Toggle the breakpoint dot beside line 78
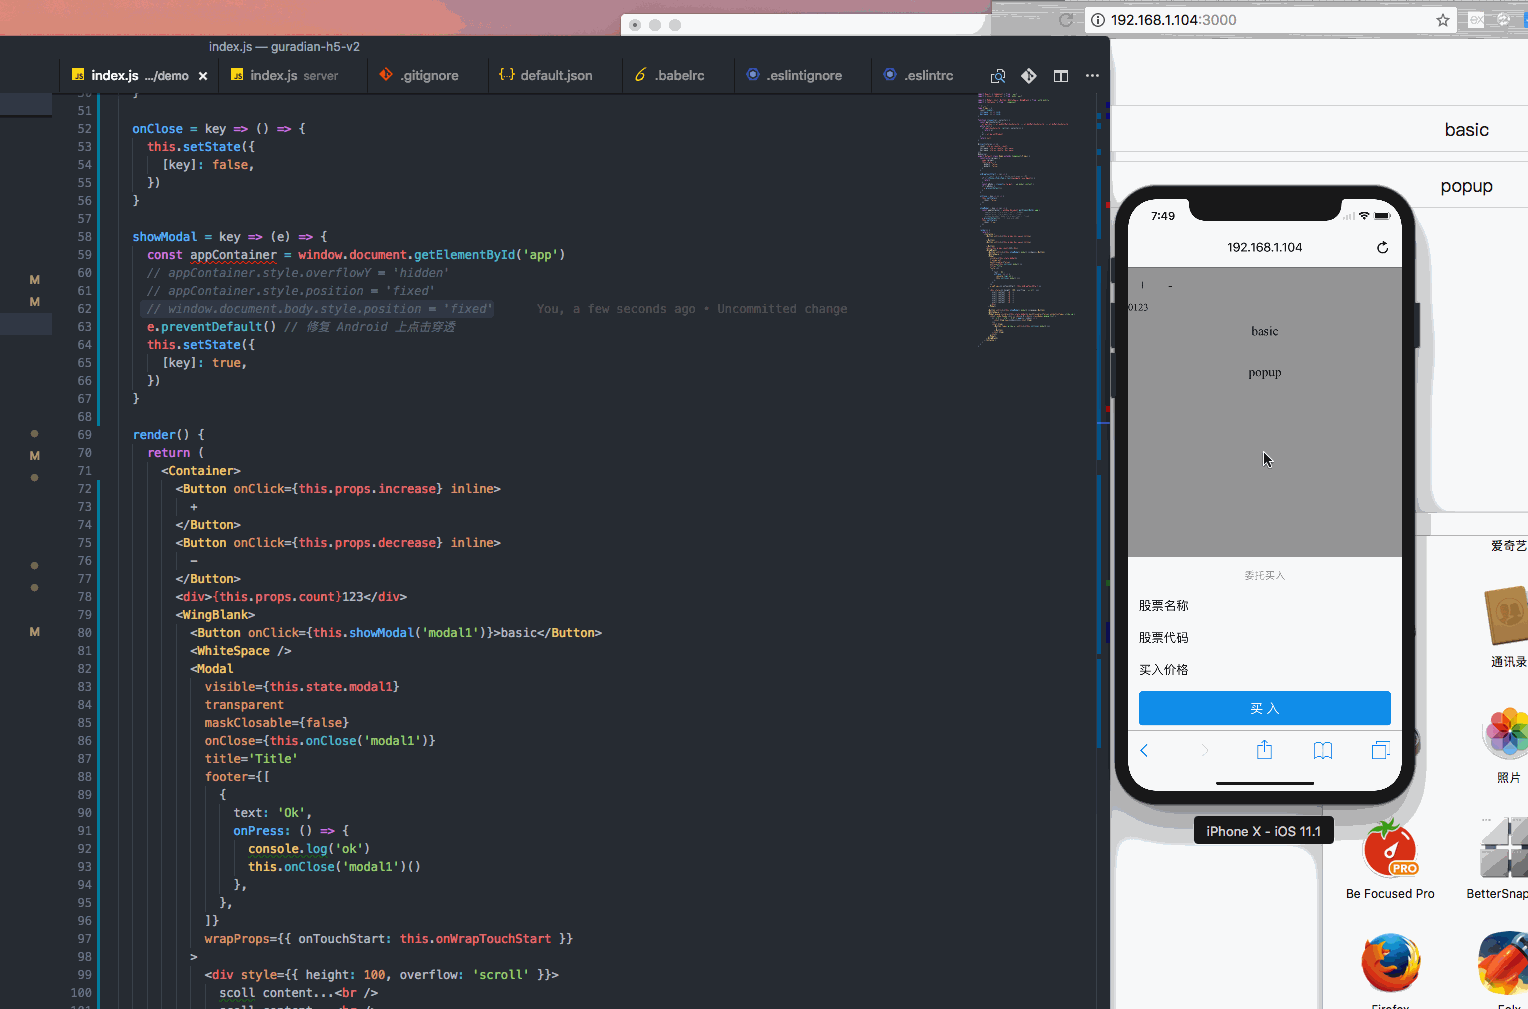1528x1009 pixels. click(x=34, y=587)
